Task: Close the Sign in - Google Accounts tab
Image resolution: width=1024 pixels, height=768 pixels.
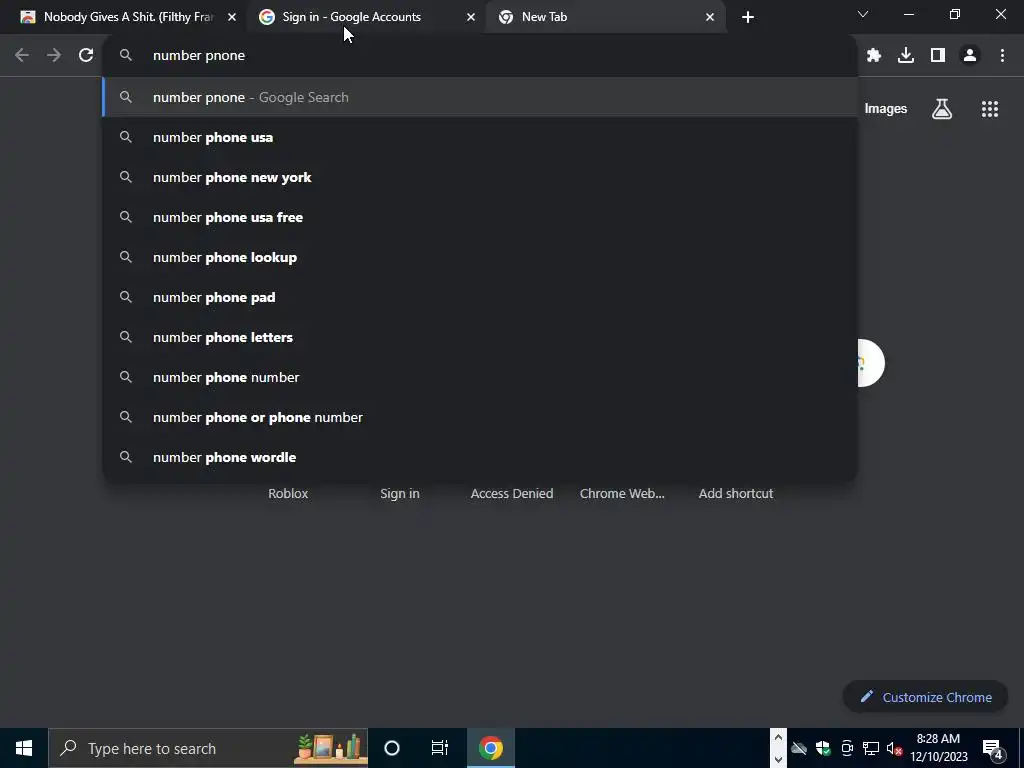Action: tap(471, 17)
